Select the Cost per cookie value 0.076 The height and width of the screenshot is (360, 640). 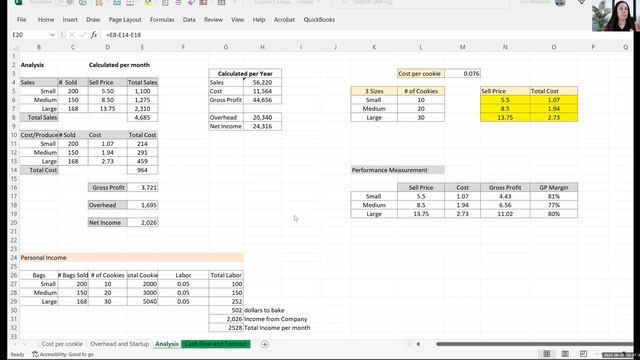462,73
